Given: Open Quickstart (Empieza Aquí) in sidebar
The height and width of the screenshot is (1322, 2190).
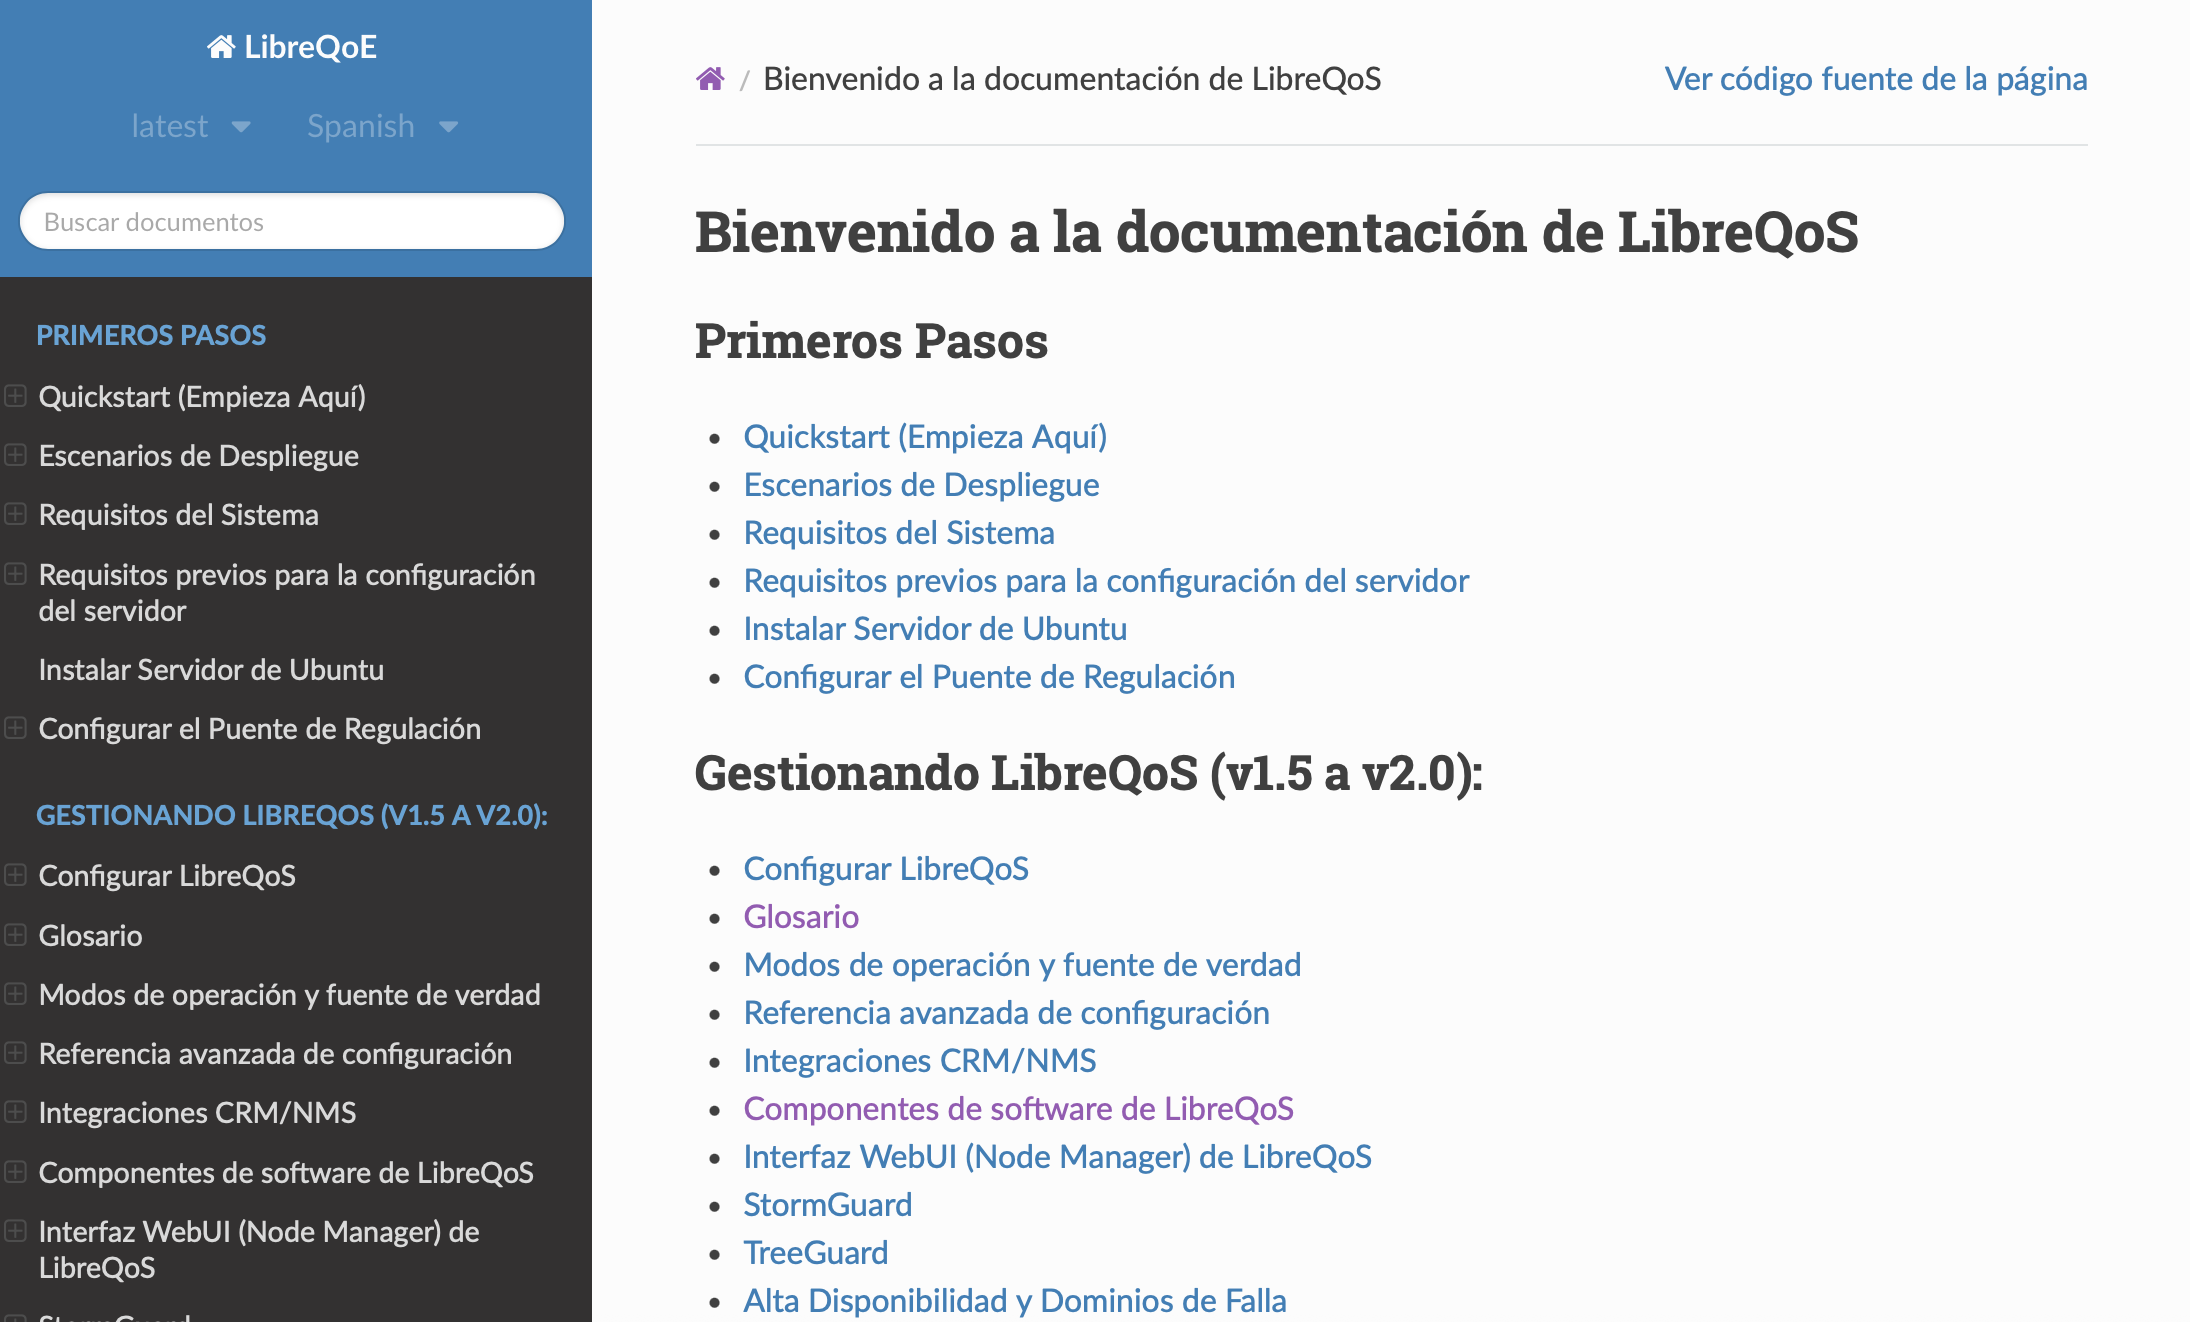Looking at the screenshot, I should pos(202,397).
